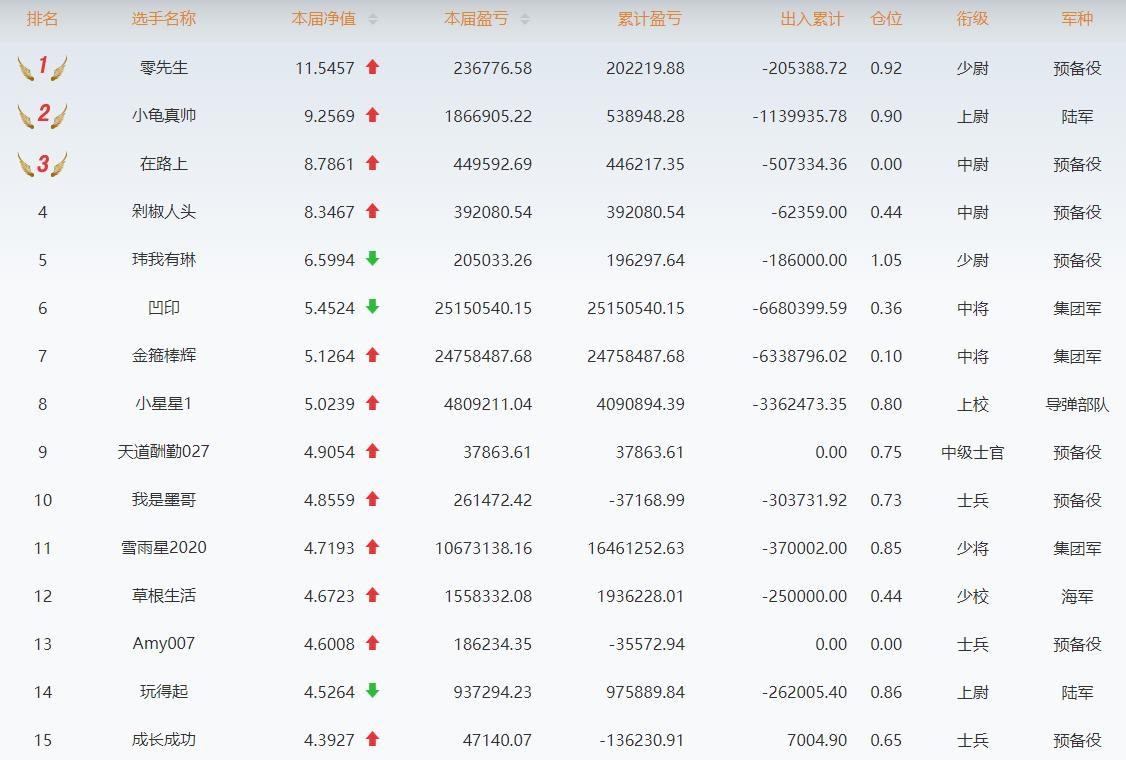Viewport: 1126px width, 760px height.
Task: Click the rank 2 gold wings badge
Action: coord(42,116)
